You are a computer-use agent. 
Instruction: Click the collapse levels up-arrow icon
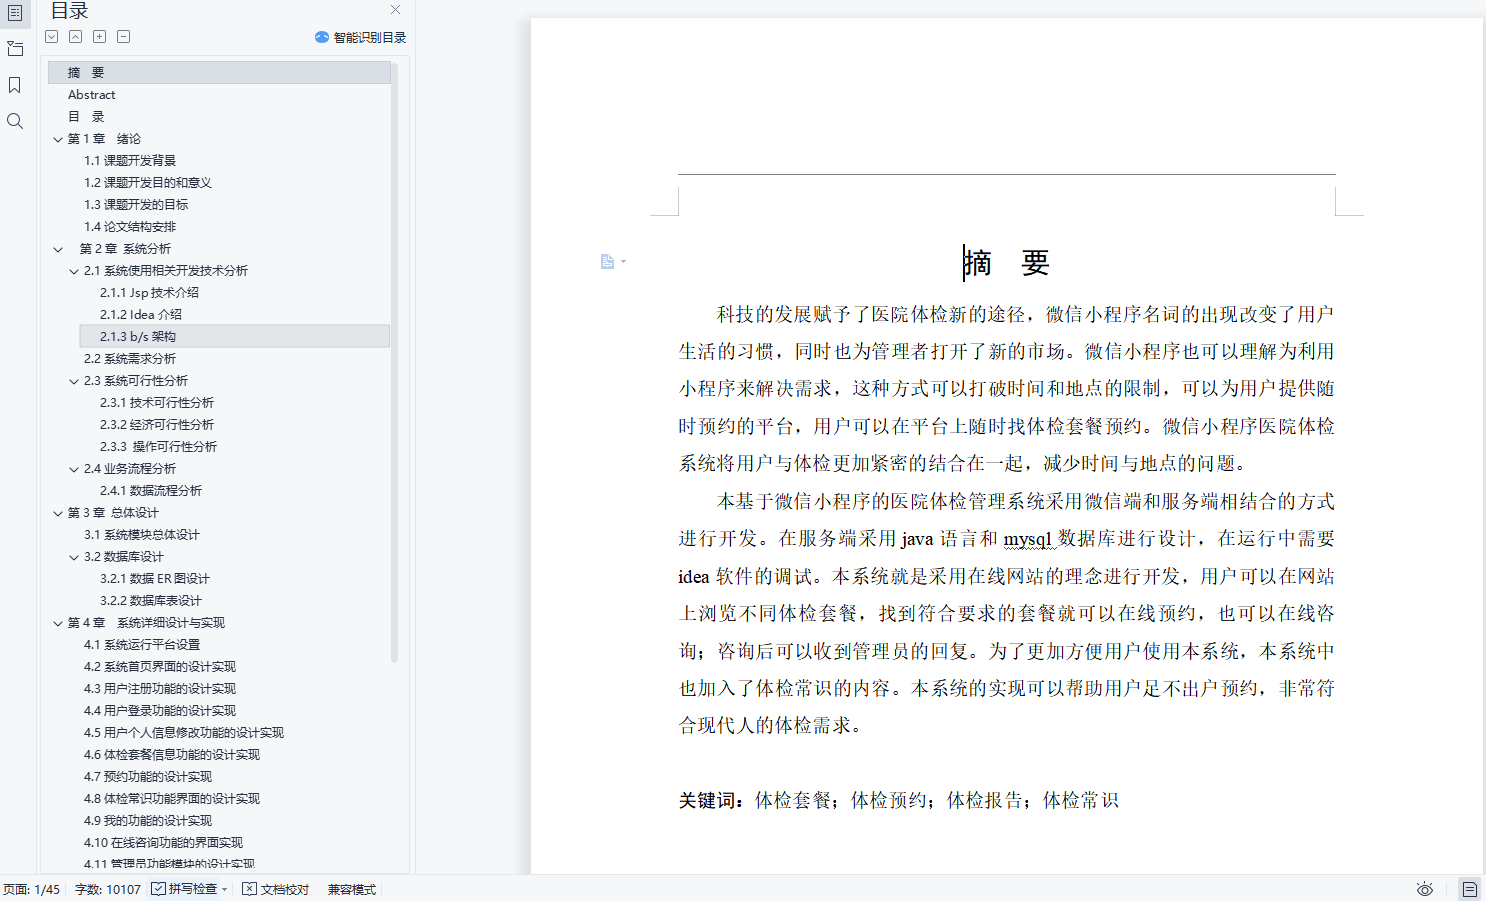coord(76,37)
